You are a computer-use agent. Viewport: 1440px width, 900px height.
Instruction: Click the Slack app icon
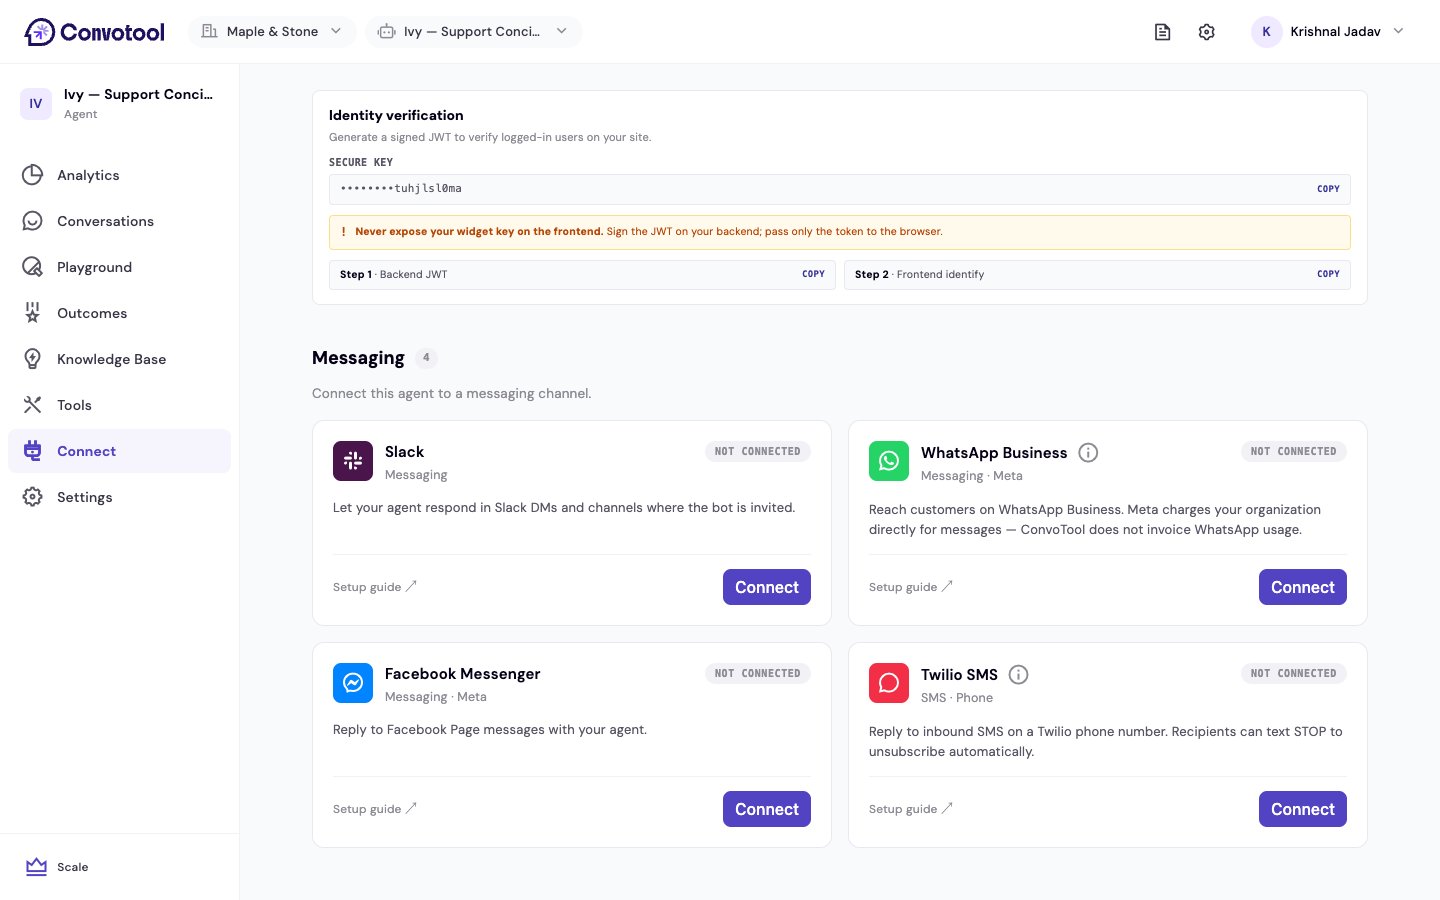[353, 461]
